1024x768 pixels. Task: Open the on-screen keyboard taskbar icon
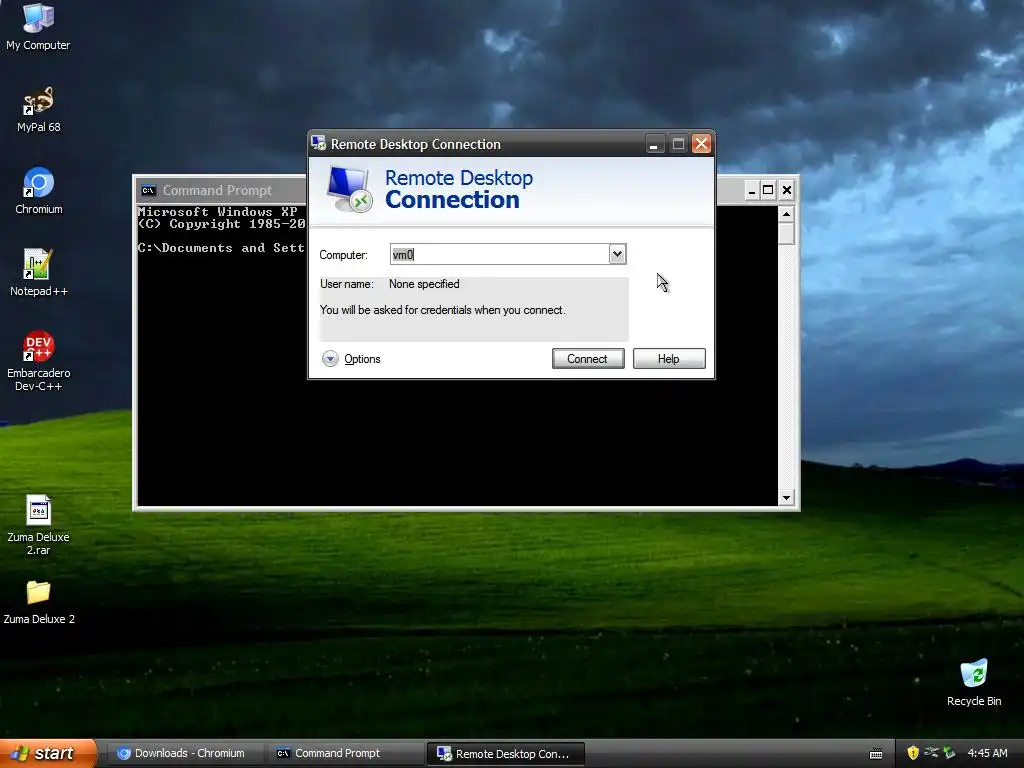point(876,754)
